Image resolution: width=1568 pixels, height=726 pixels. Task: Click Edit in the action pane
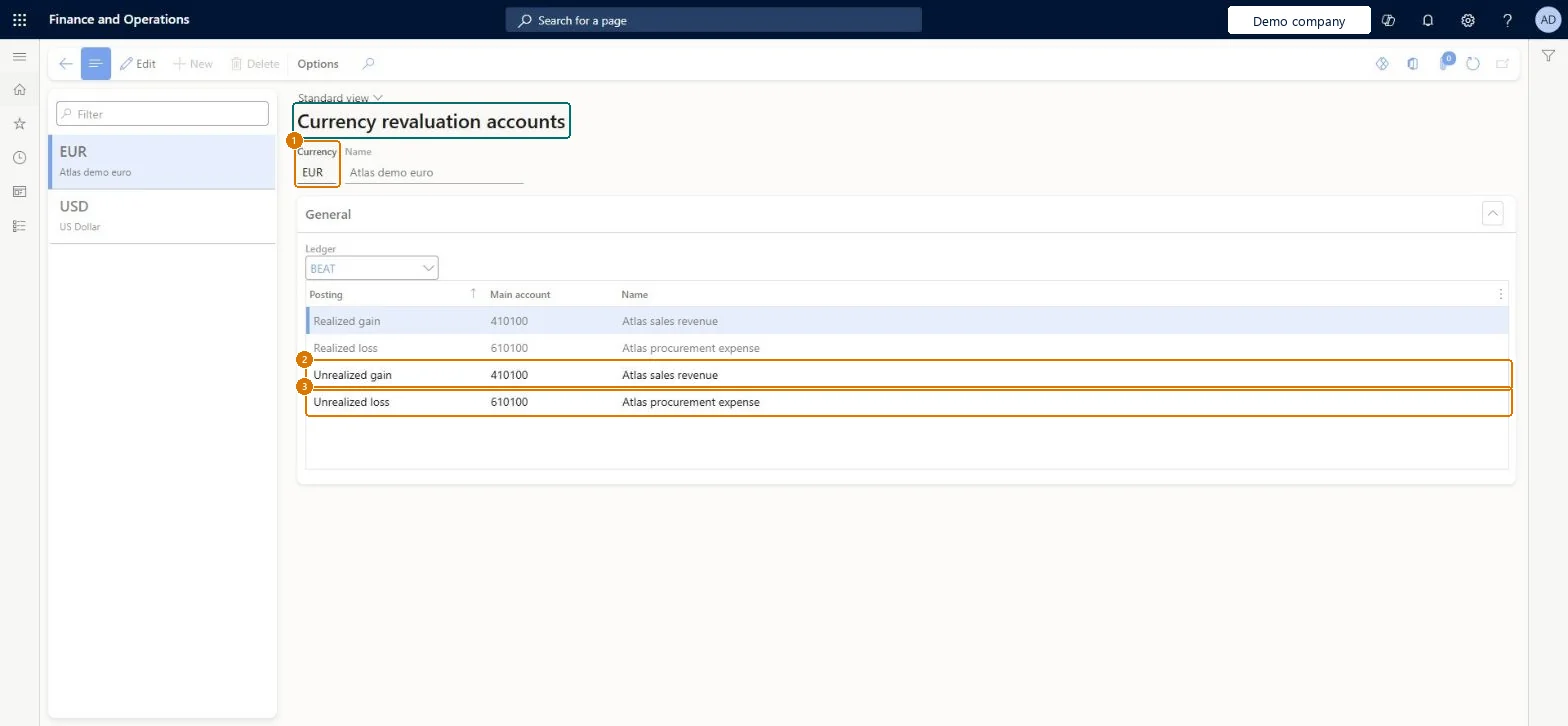(138, 63)
